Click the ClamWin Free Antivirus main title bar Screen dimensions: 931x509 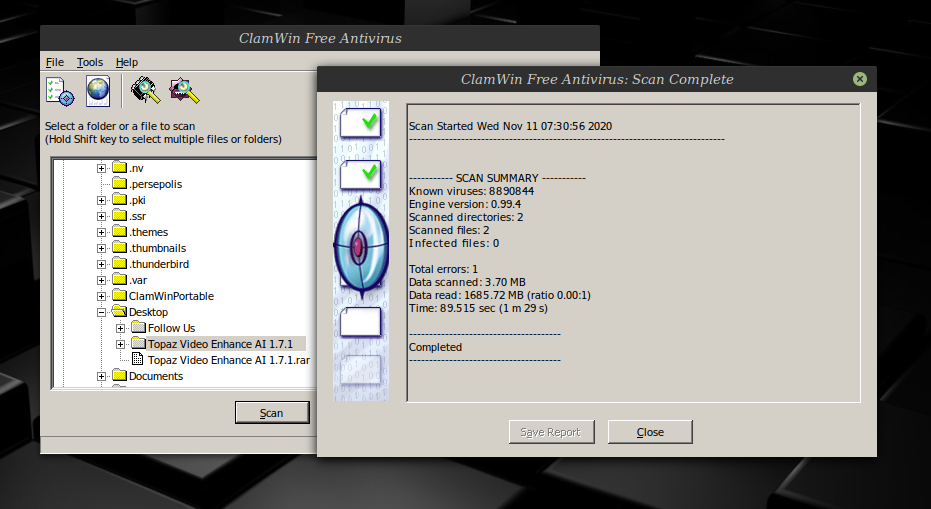pos(319,38)
